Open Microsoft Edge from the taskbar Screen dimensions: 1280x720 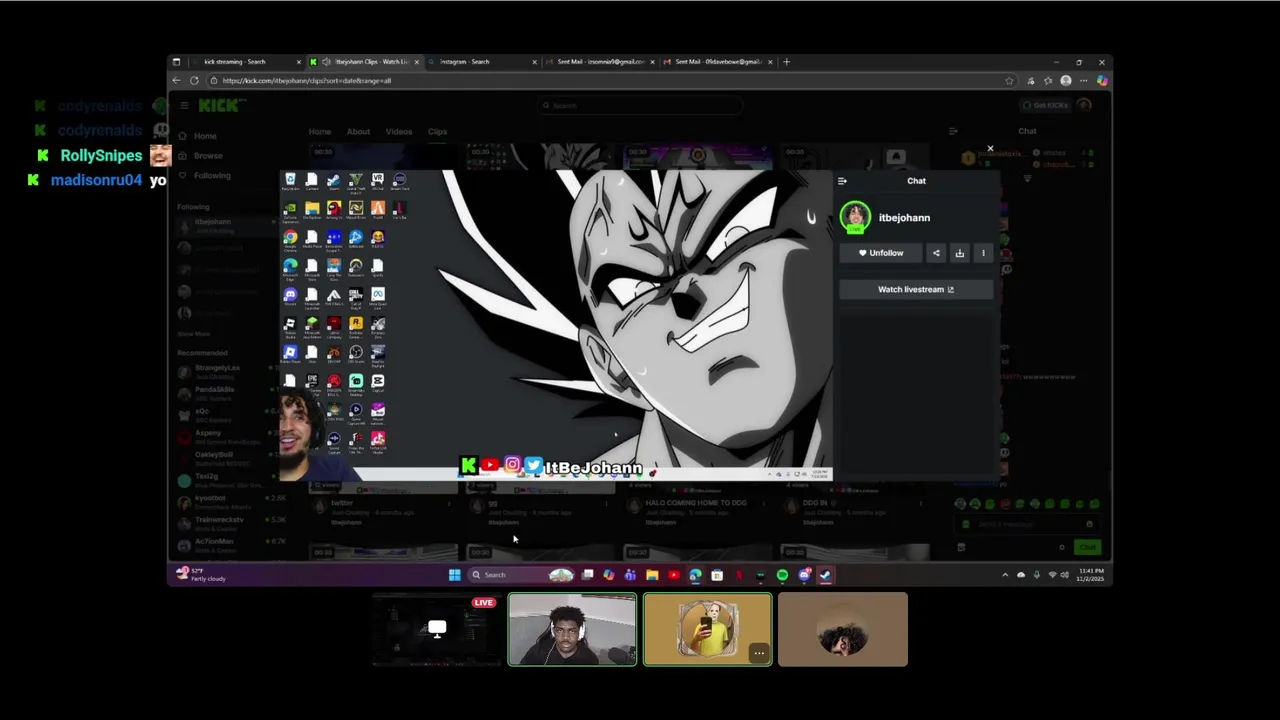coord(695,575)
